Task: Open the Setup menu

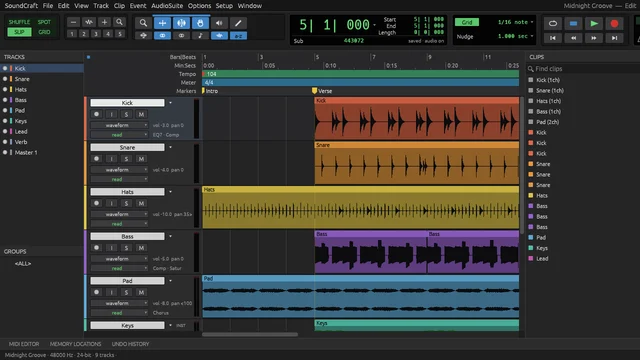Action: click(224, 6)
